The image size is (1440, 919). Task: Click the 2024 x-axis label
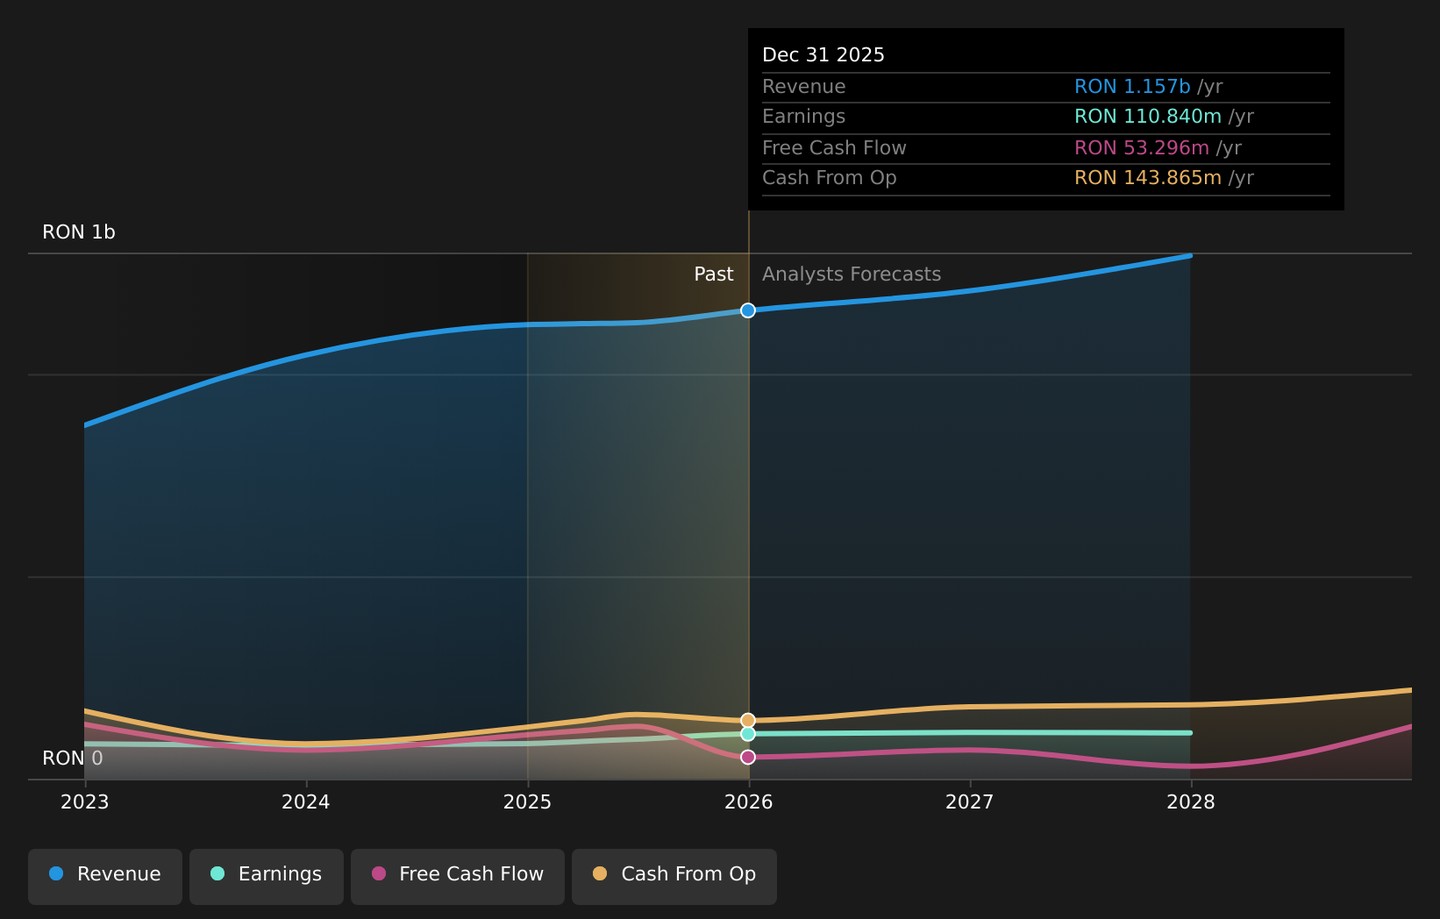(x=306, y=802)
